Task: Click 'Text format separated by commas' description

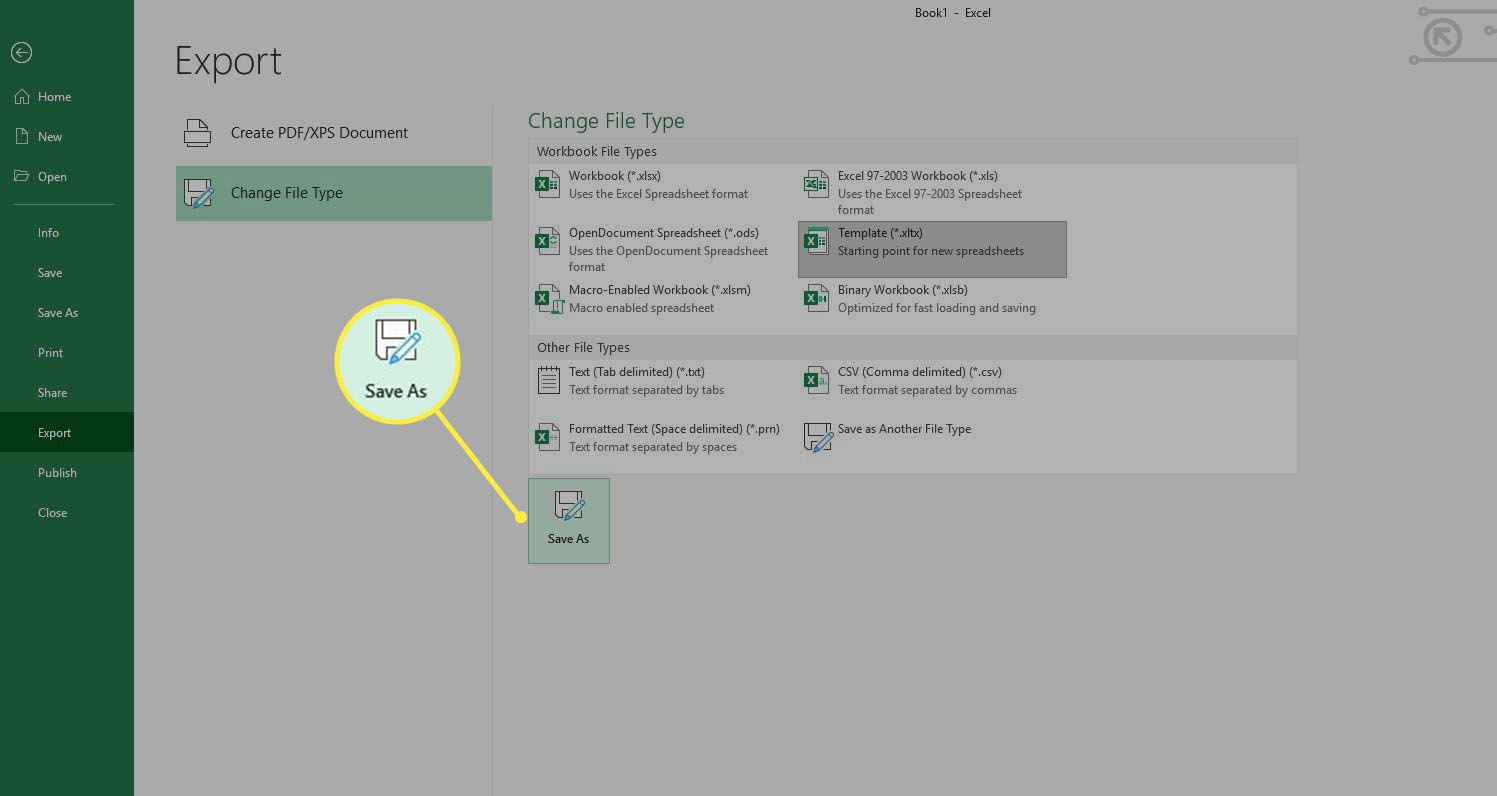Action: tap(927, 390)
